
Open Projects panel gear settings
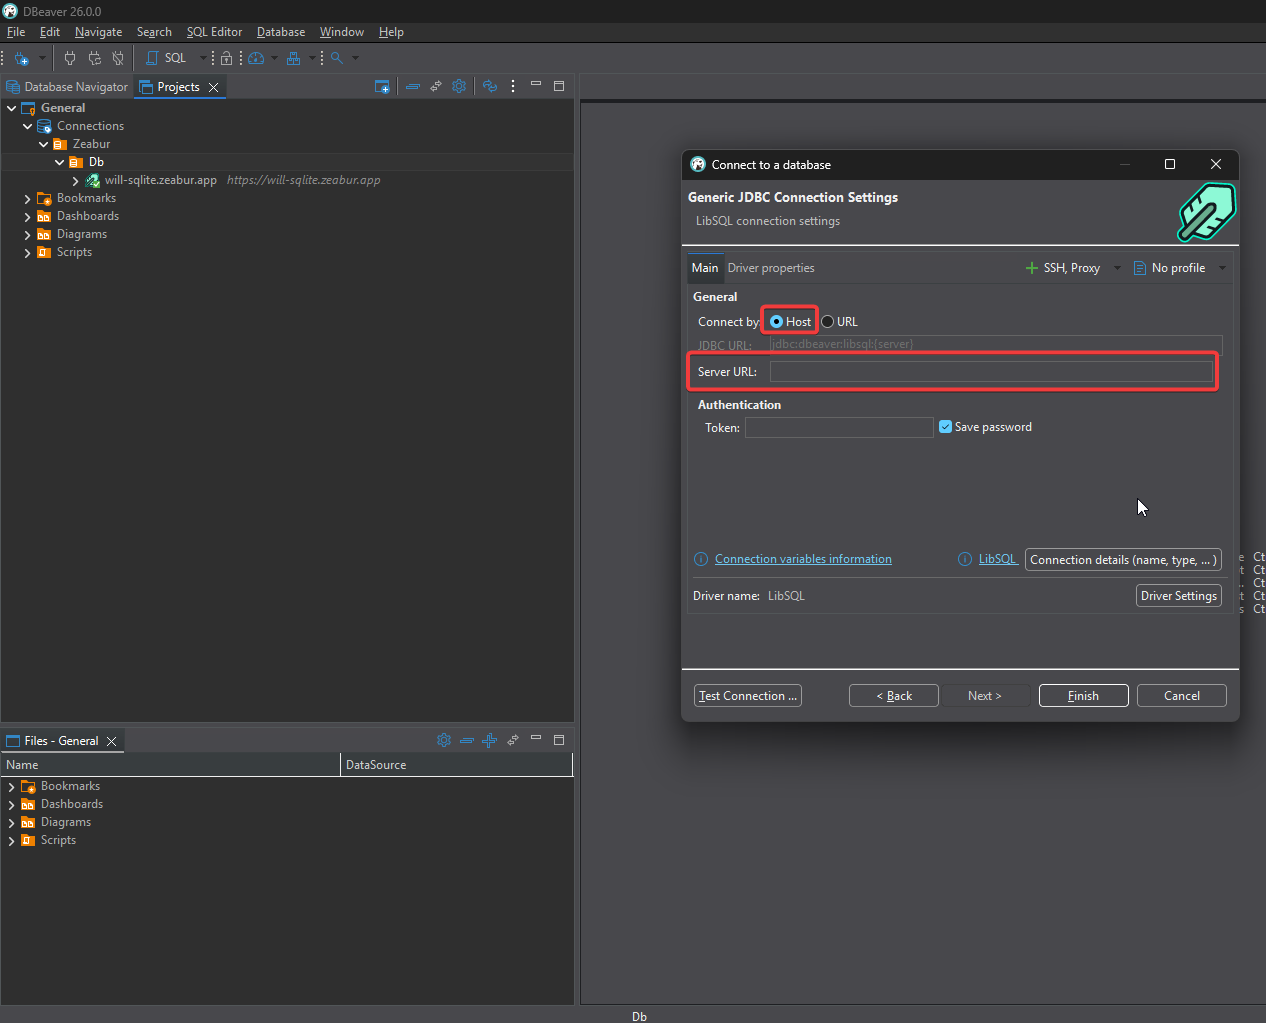click(x=459, y=87)
